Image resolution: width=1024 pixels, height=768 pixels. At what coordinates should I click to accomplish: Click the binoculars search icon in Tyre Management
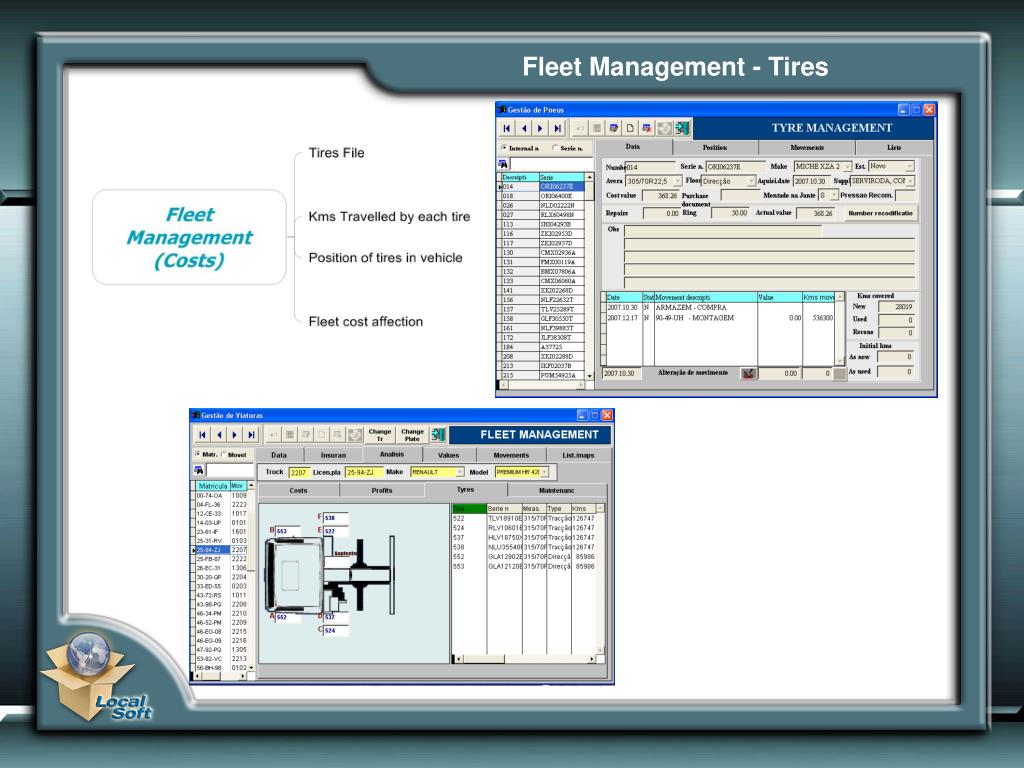coord(503,163)
